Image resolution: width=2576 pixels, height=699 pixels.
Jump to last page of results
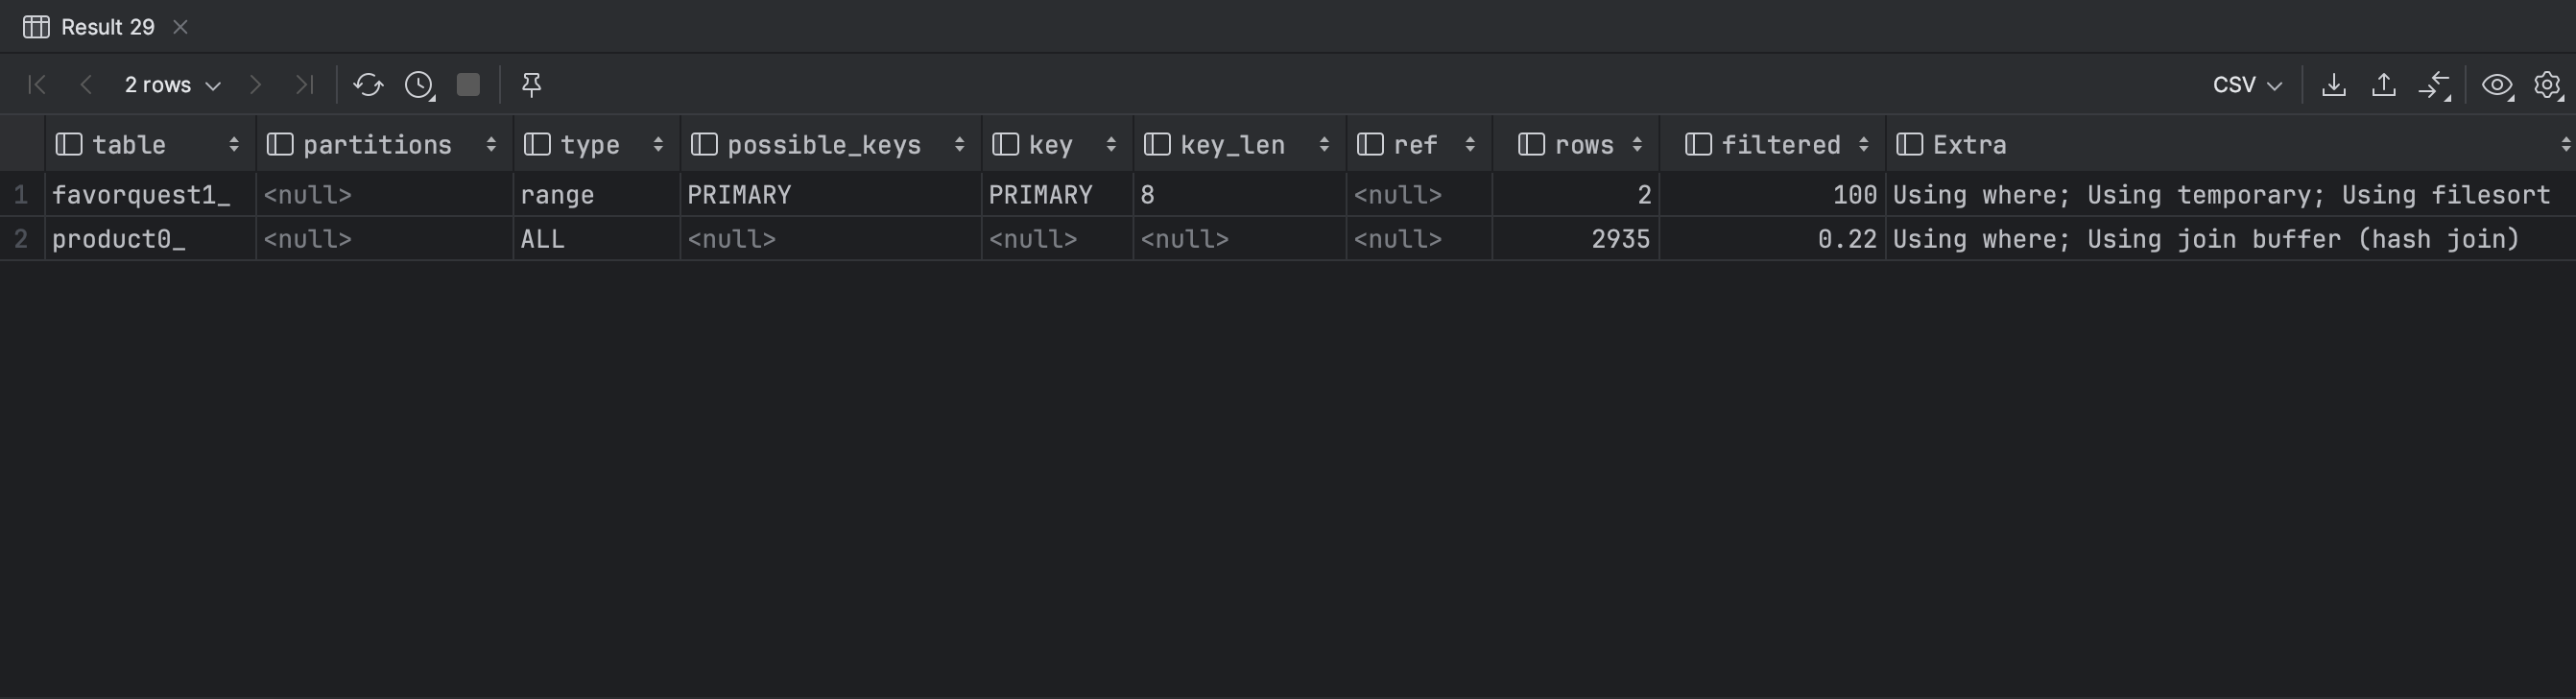coord(304,85)
